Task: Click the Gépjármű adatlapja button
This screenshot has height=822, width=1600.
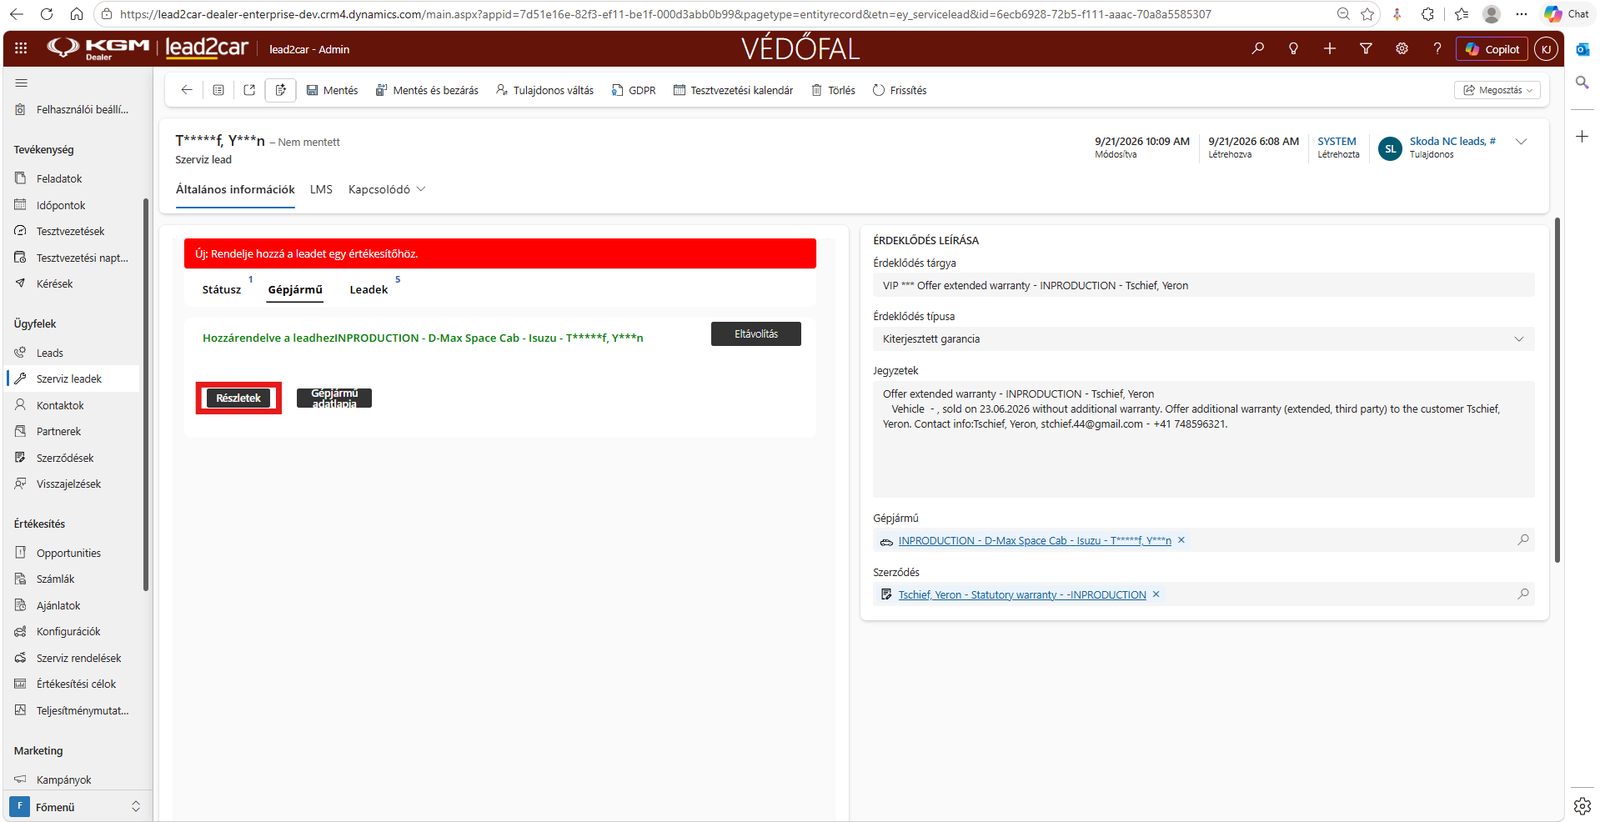Action: (334, 398)
